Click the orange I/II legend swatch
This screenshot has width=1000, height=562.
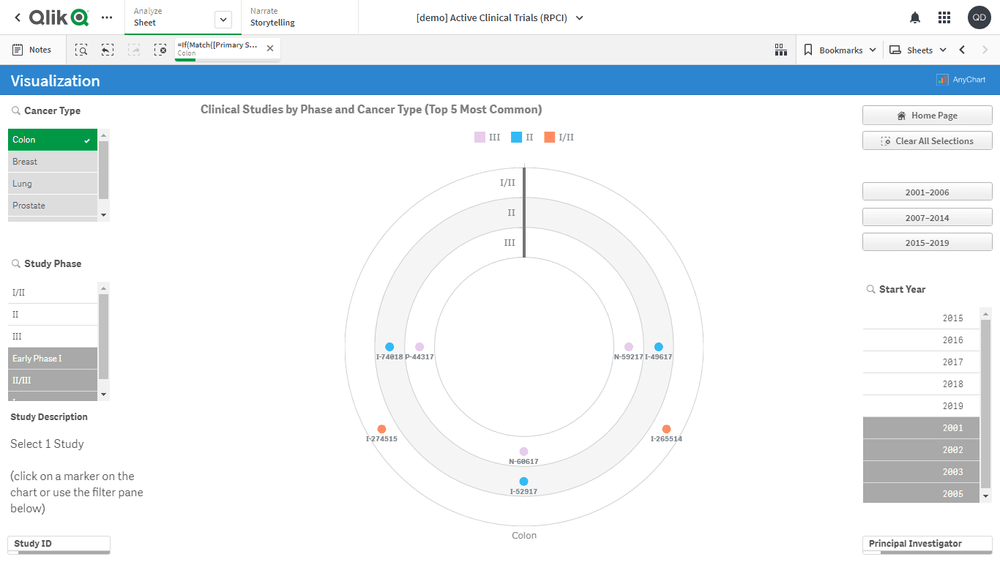549,137
